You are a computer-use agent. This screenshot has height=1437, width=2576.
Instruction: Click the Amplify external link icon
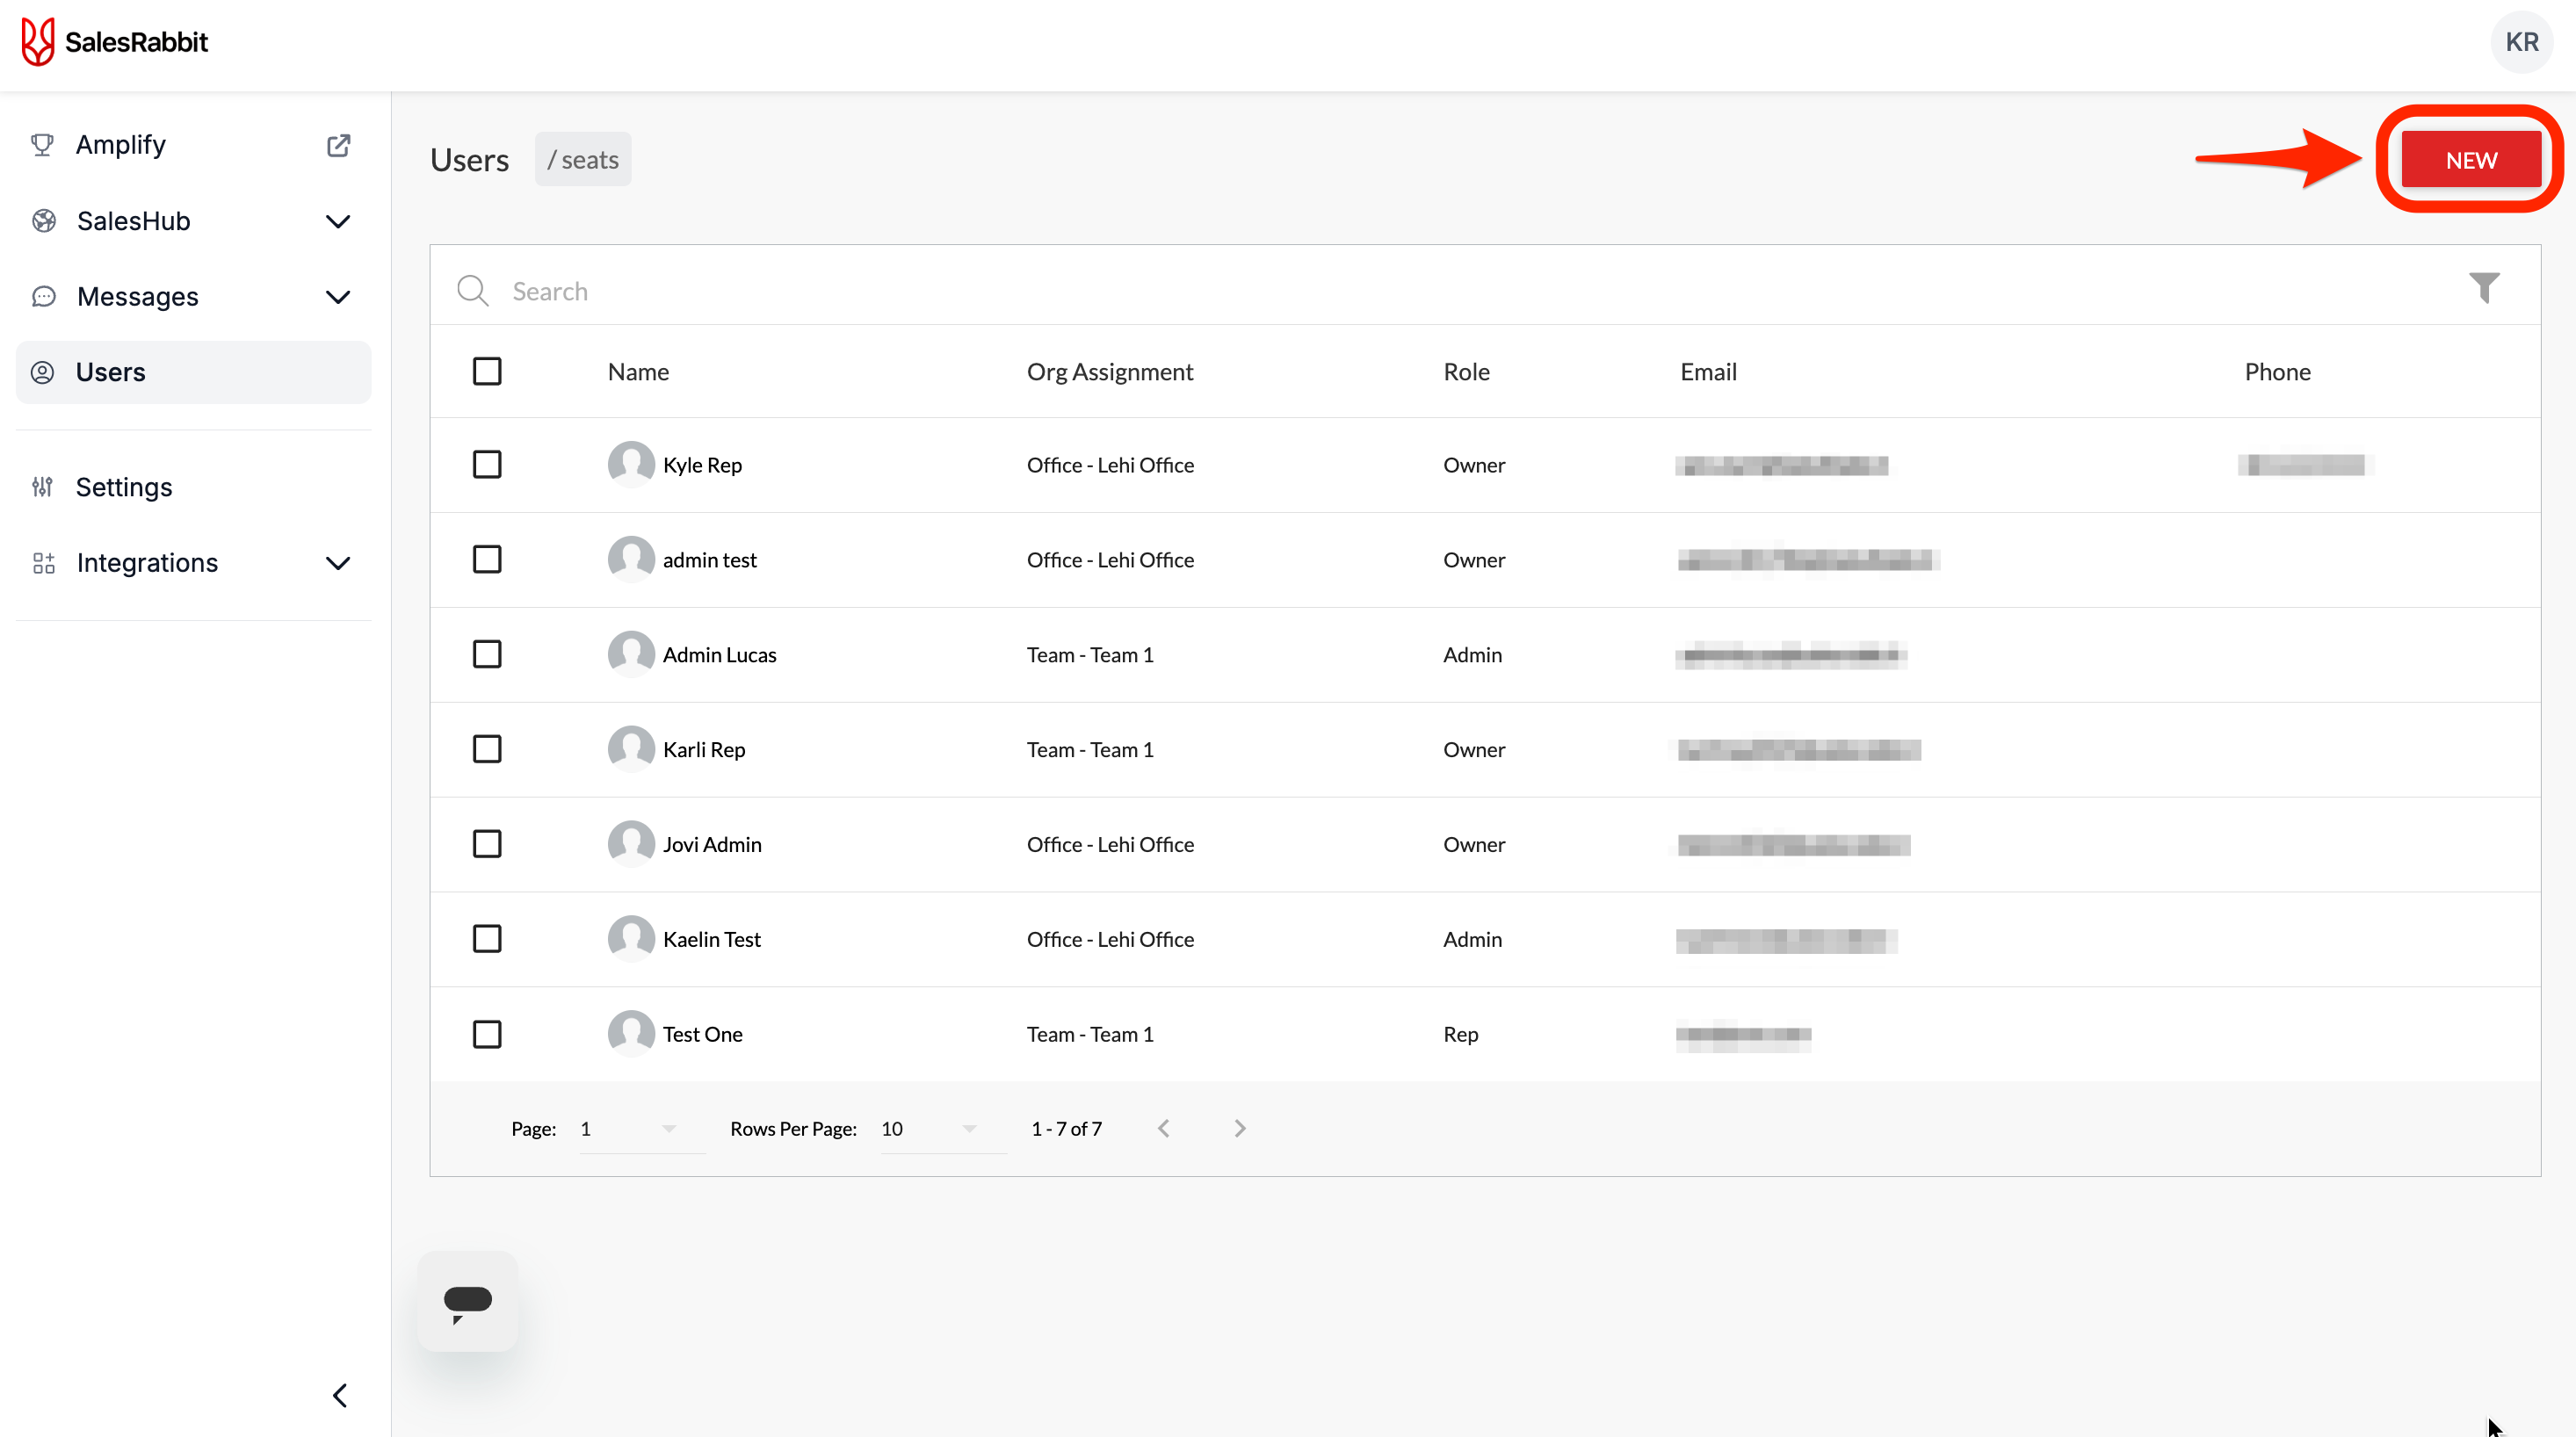(338, 145)
